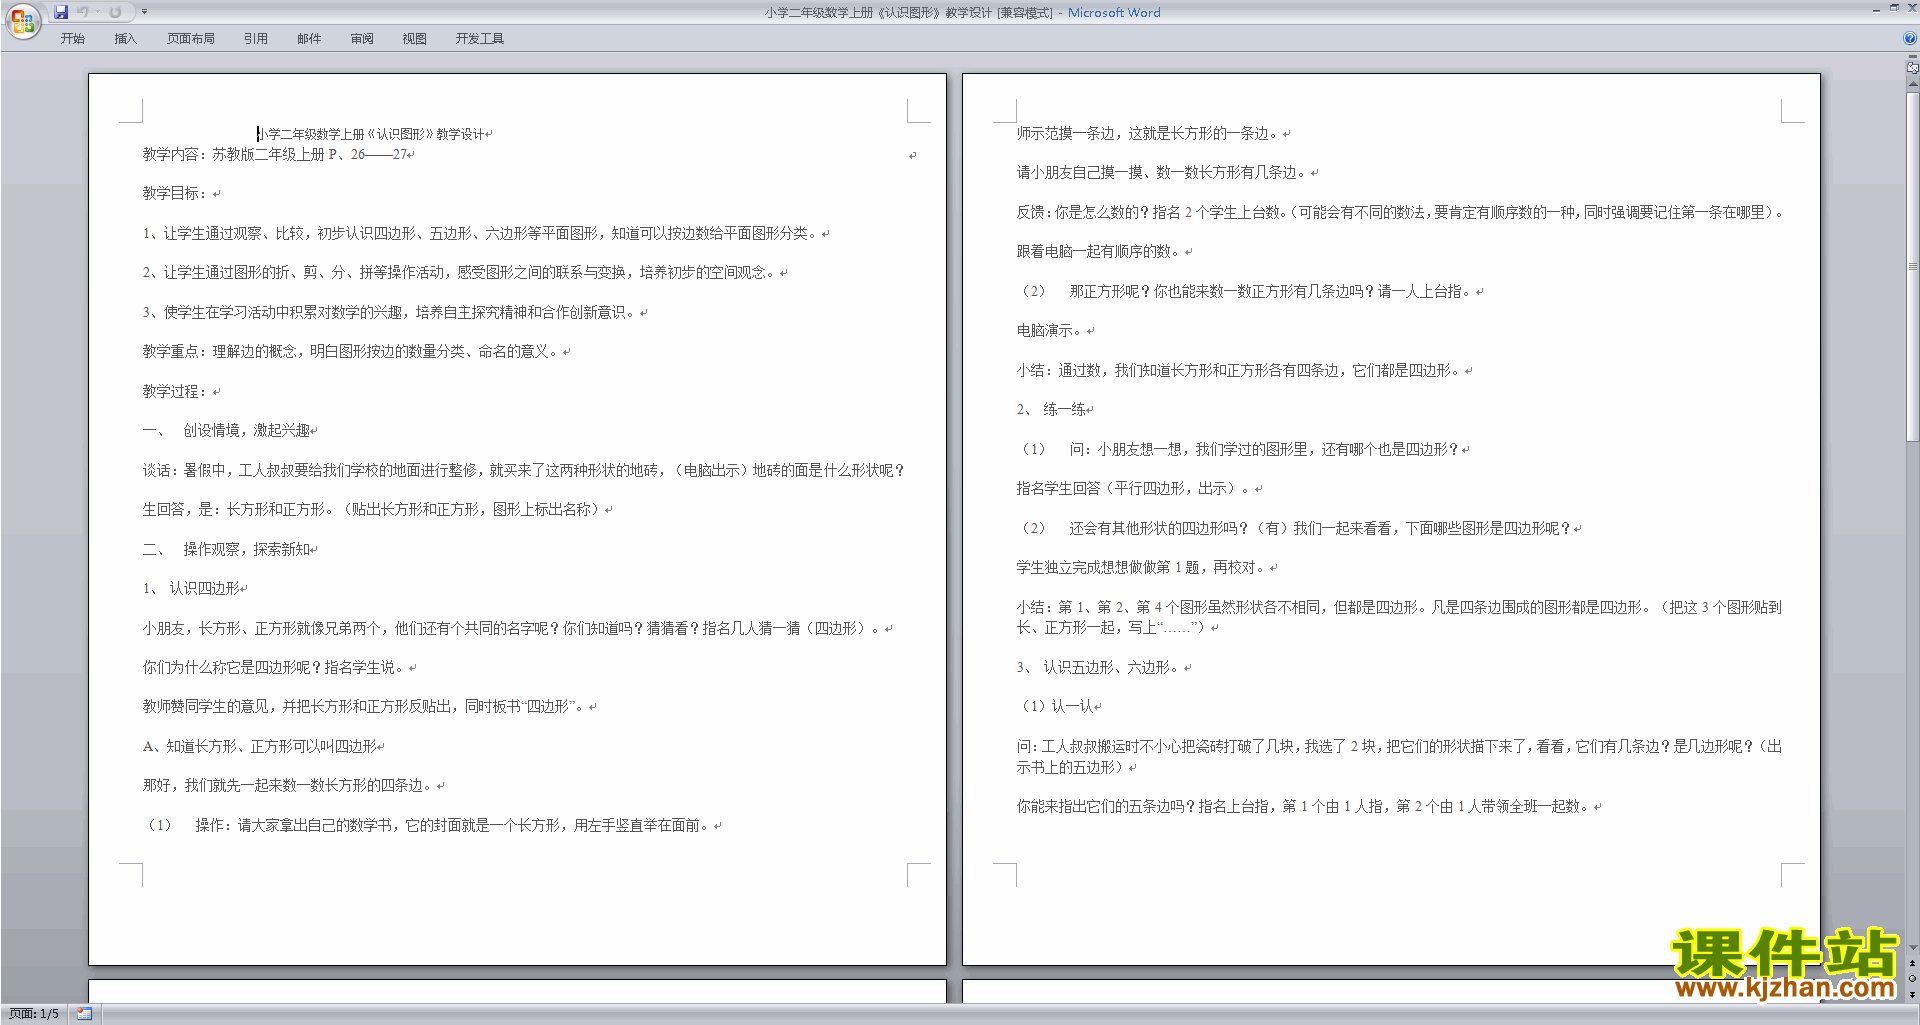Open the 开始 ribbon tab
This screenshot has height=1025, width=1920.
(x=72, y=39)
